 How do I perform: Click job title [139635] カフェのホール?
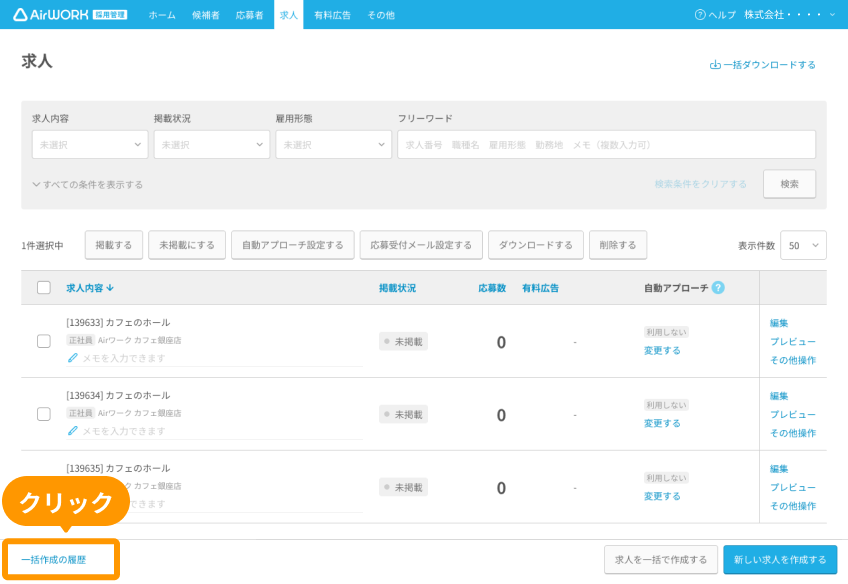pyautogui.click(x=118, y=468)
